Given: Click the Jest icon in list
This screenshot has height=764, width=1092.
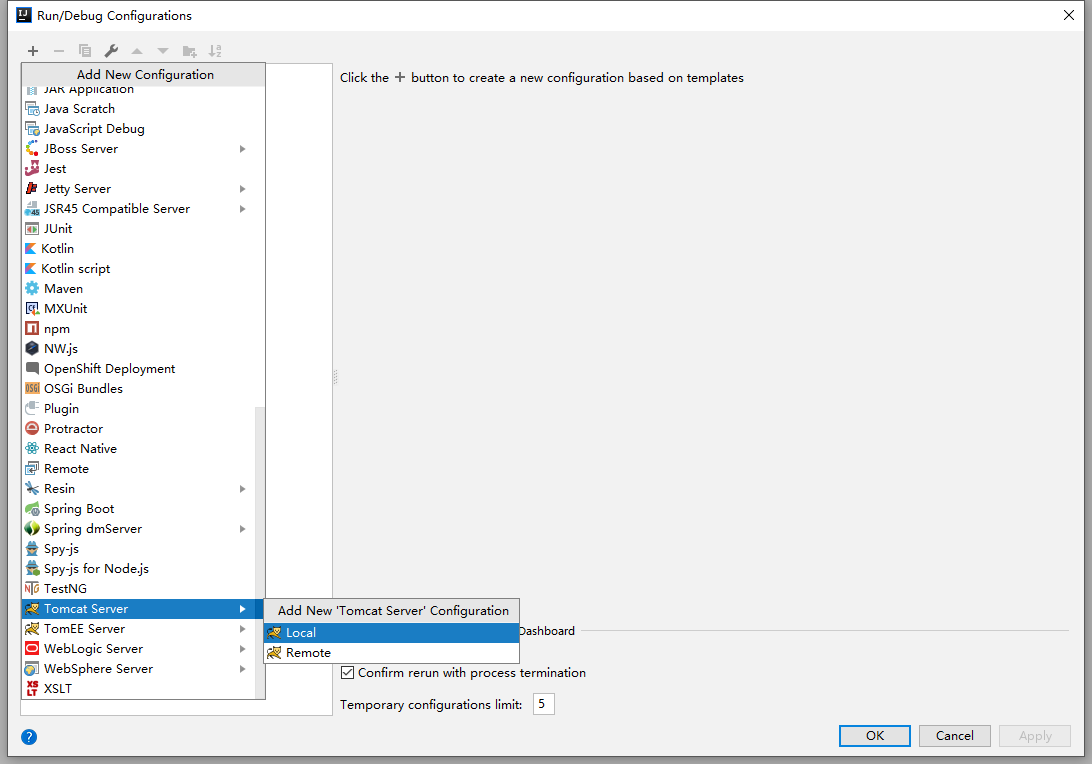Looking at the screenshot, I should 32,169.
